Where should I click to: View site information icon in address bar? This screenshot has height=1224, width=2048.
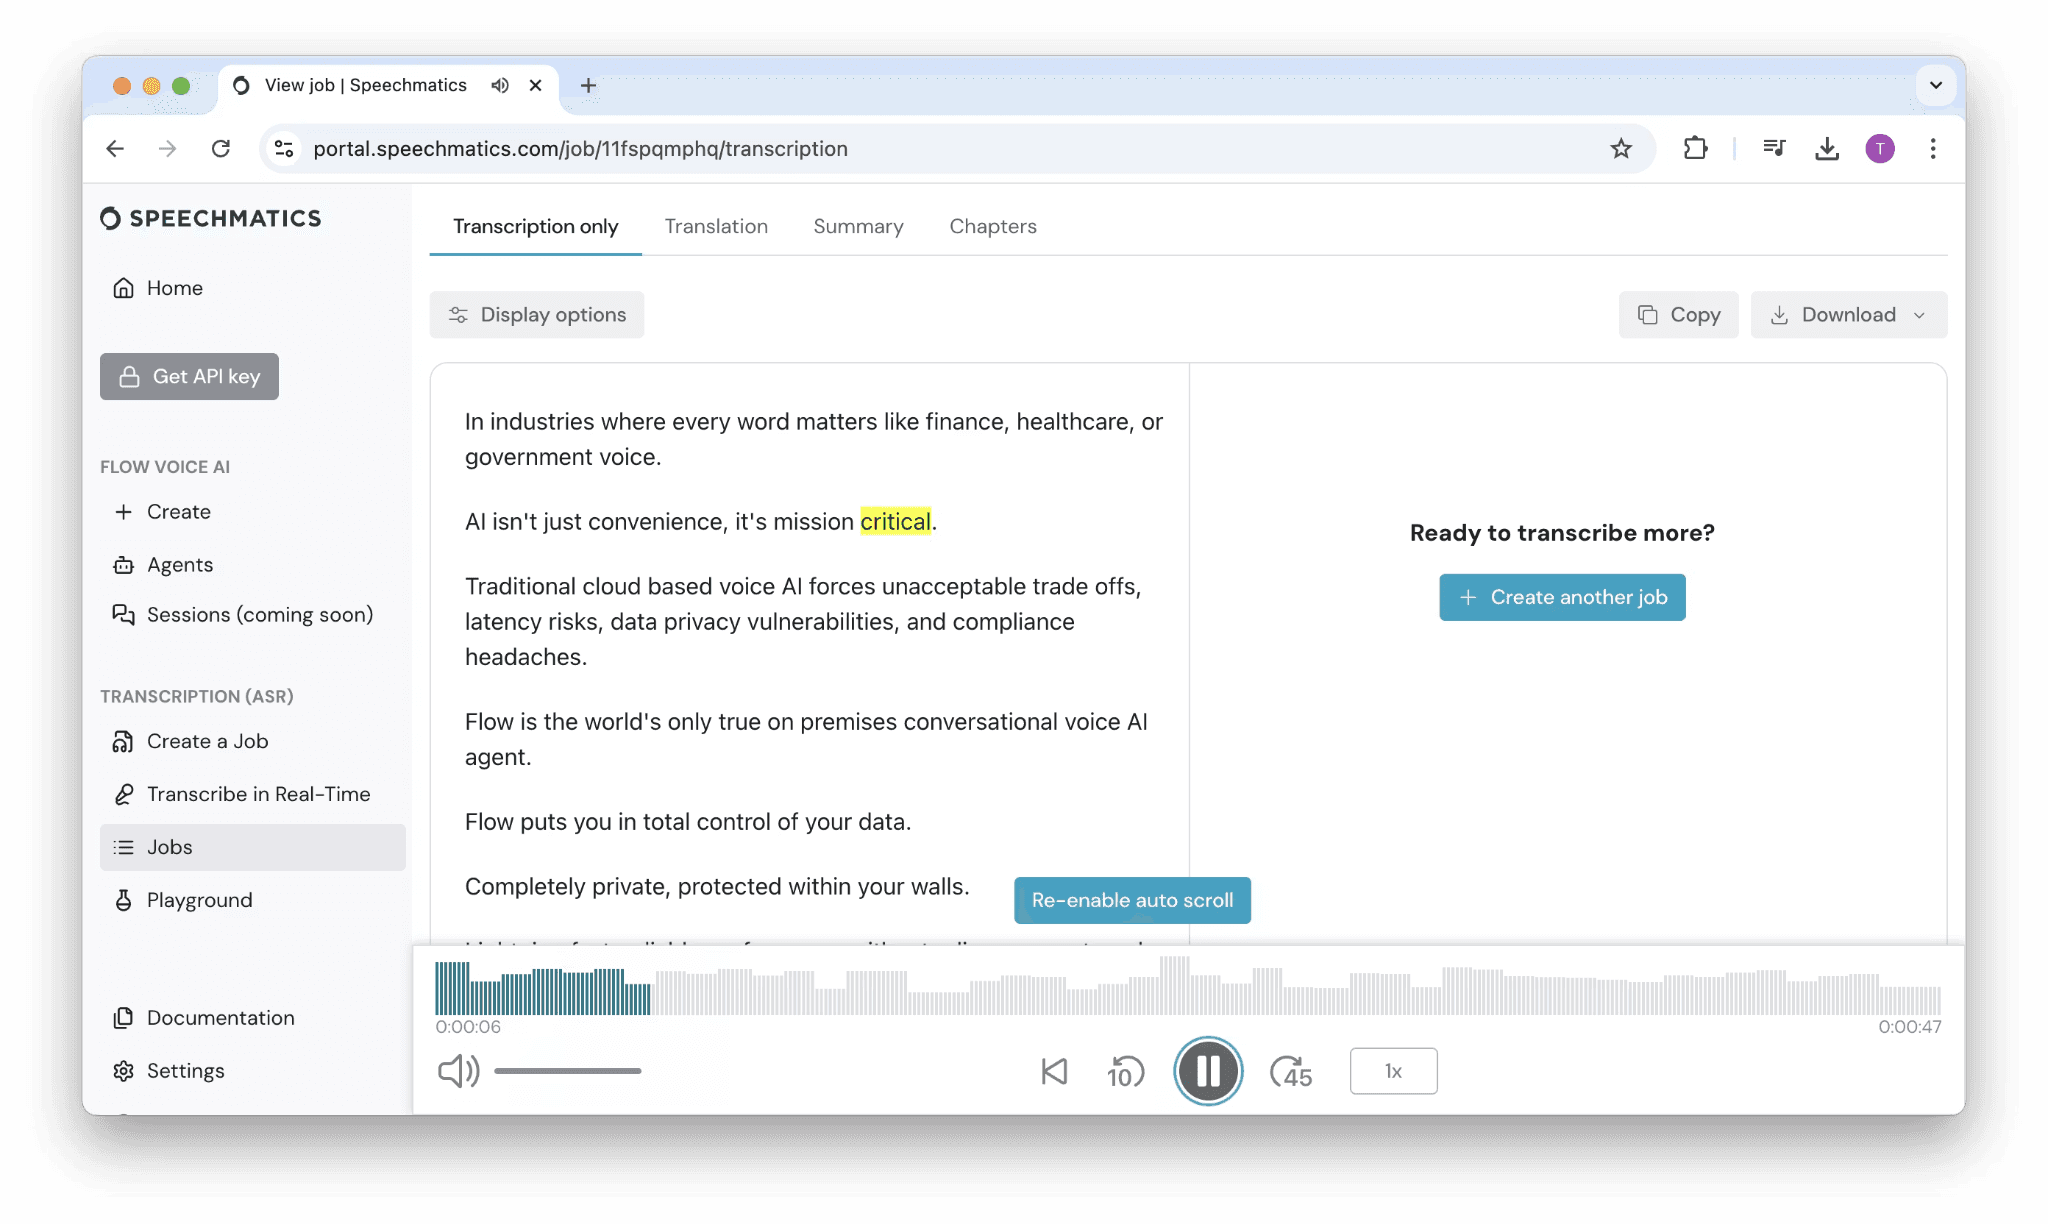(x=284, y=149)
